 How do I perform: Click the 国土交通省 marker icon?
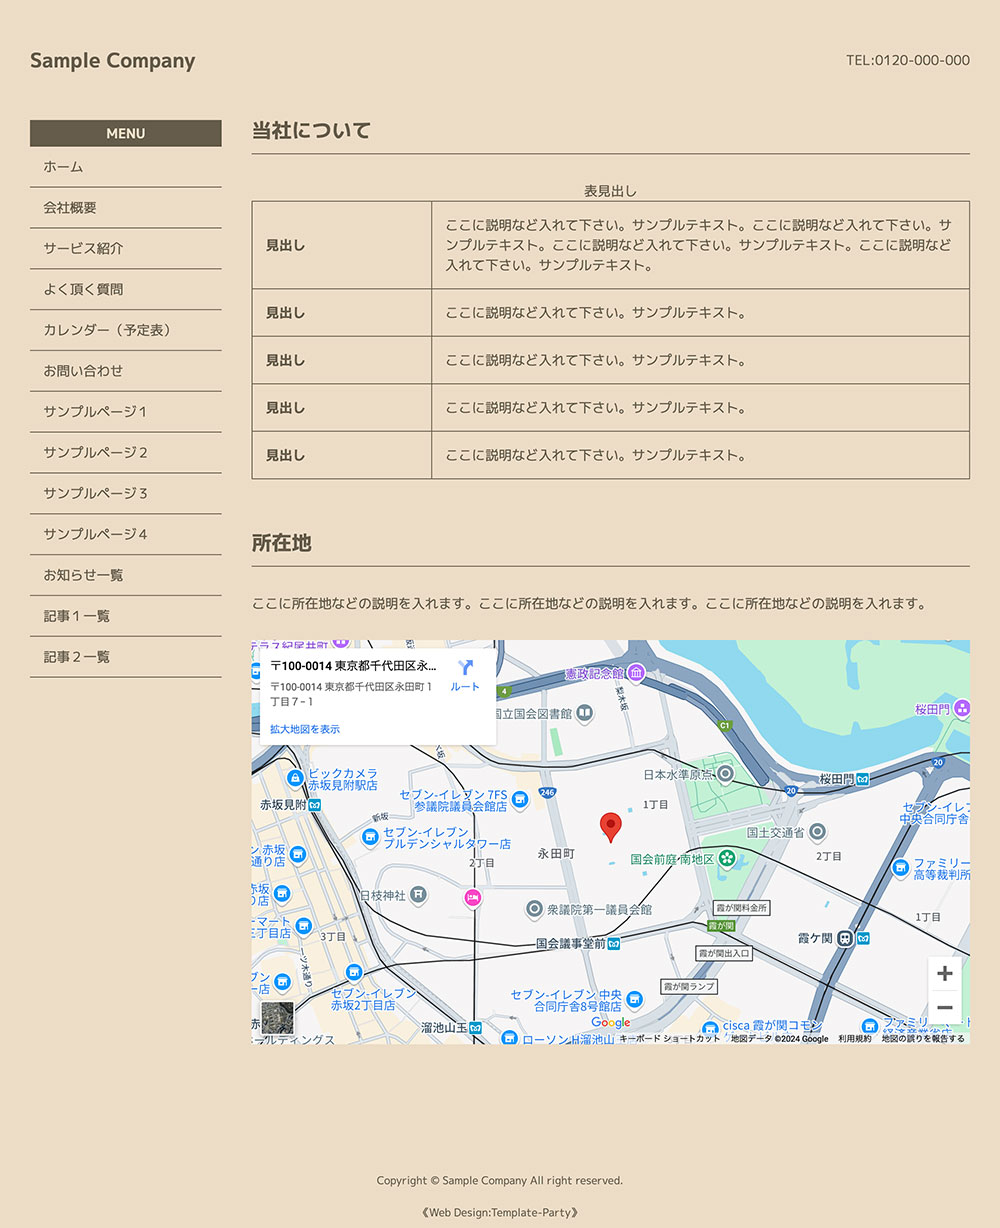tap(817, 832)
